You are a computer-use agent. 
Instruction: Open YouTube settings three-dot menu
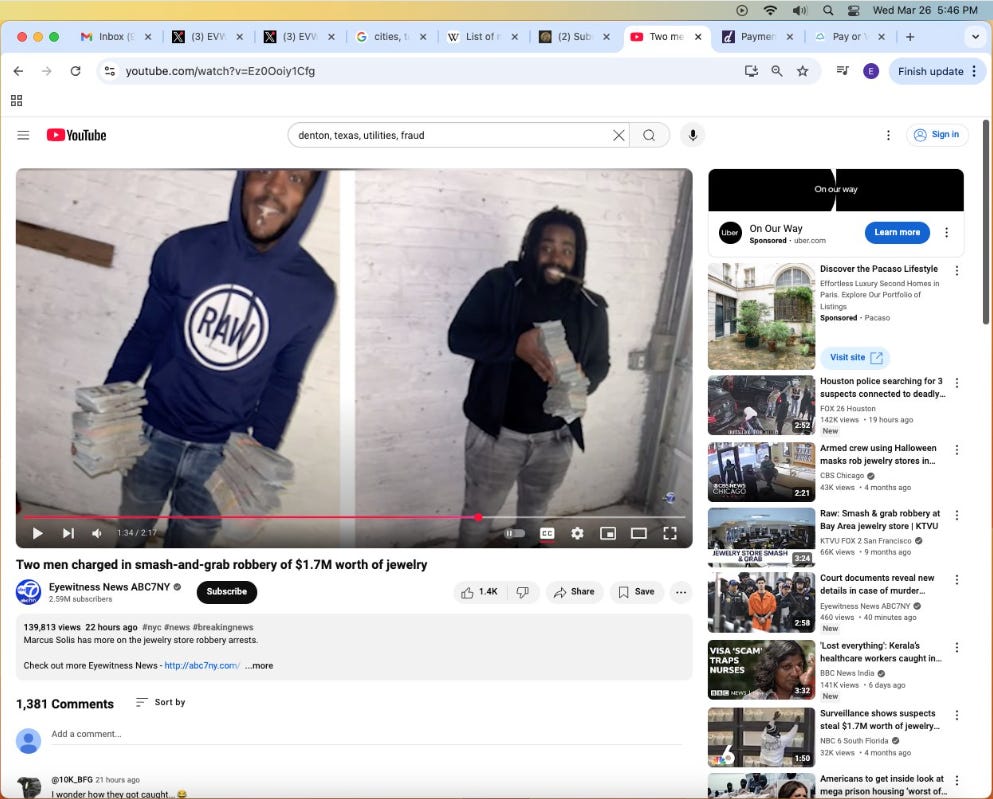[888, 135]
